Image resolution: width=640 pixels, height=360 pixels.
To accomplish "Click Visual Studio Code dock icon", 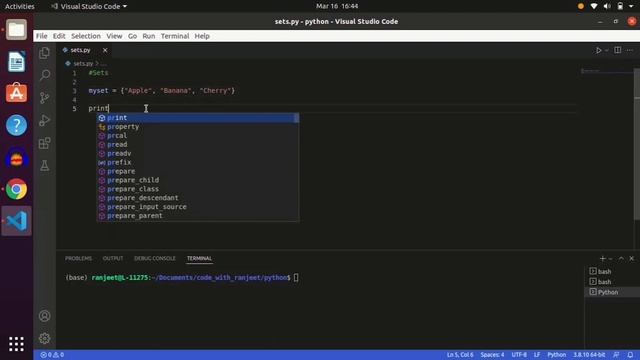I will tap(16, 221).
